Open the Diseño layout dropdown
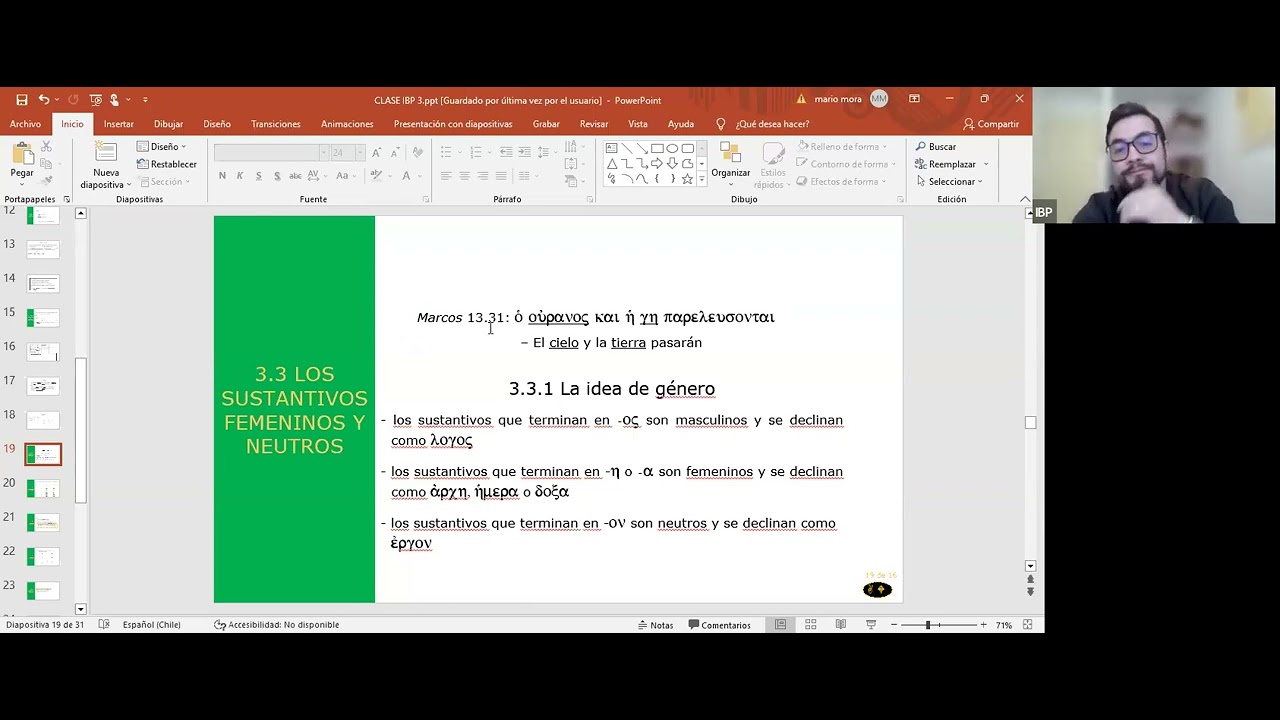This screenshot has width=1280, height=720. click(x=162, y=147)
